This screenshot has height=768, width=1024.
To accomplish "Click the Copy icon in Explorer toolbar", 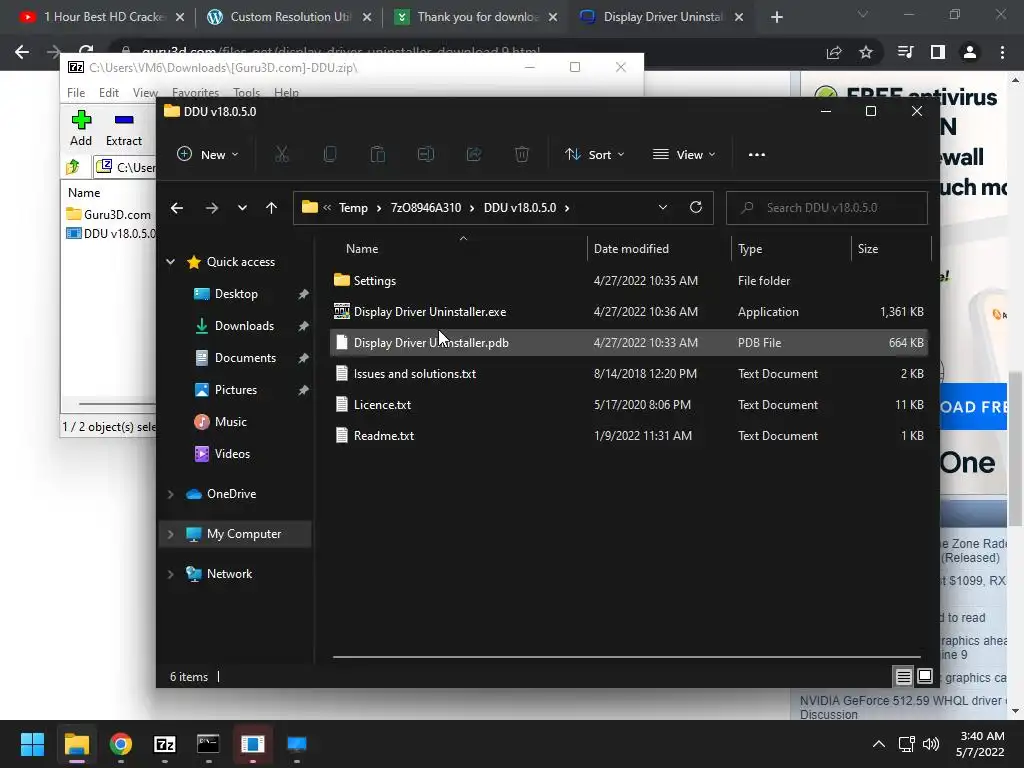I will click(330, 154).
